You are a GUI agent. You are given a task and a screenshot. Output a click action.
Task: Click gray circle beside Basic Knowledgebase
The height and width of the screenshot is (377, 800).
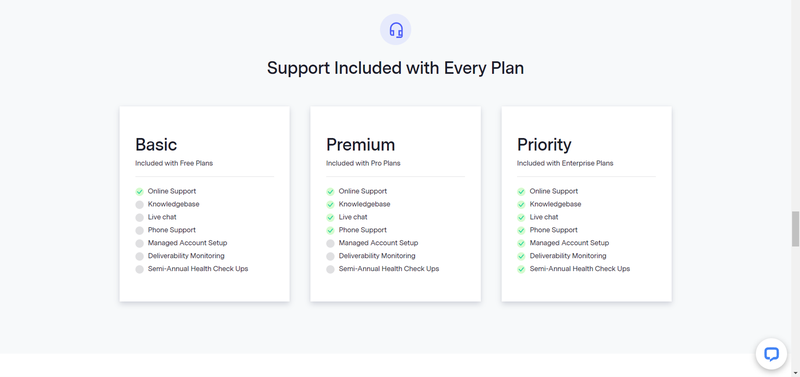point(139,205)
